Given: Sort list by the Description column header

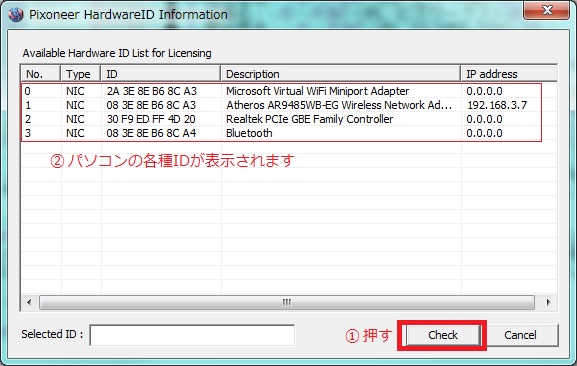Looking at the screenshot, I should [x=341, y=74].
